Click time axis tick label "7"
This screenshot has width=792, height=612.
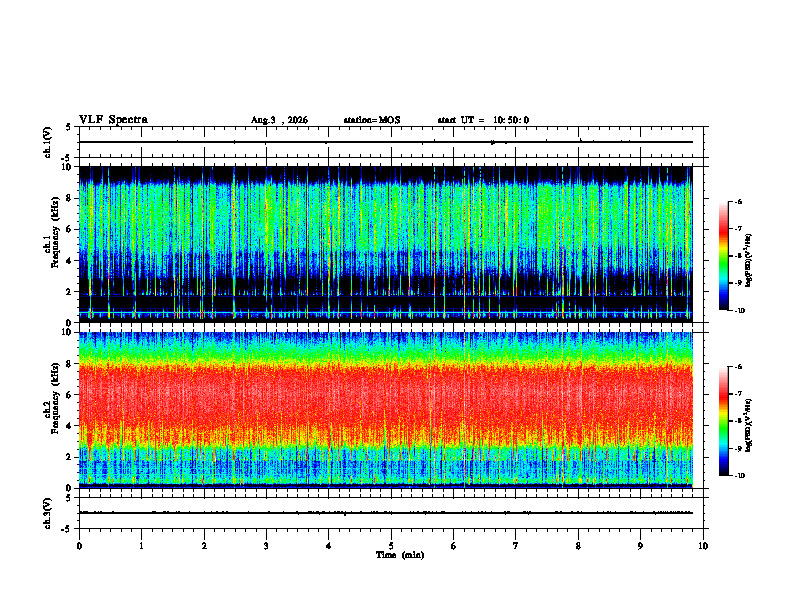pos(516,546)
